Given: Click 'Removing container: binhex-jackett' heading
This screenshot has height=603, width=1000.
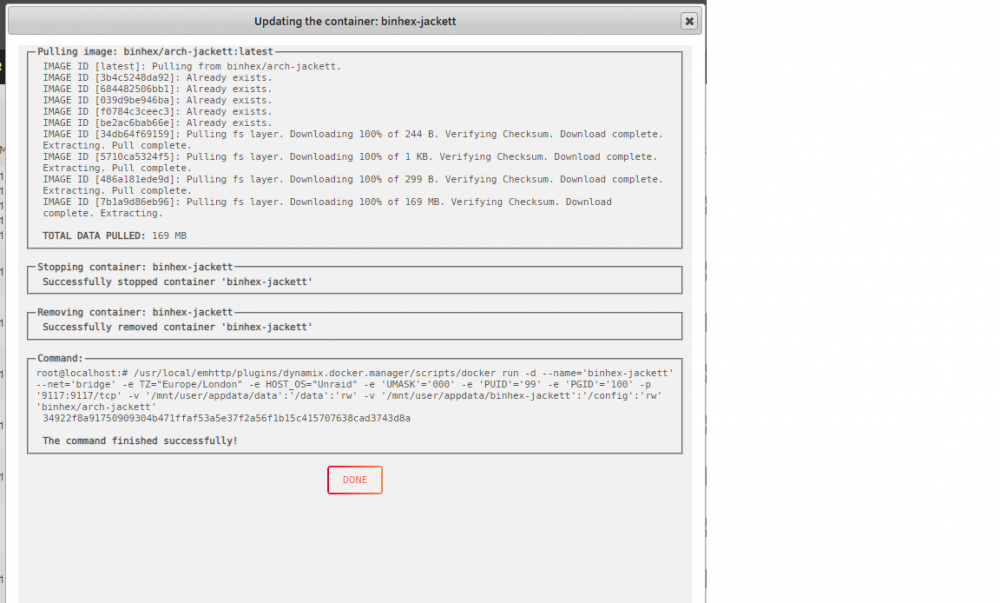Looking at the screenshot, I should (135, 312).
